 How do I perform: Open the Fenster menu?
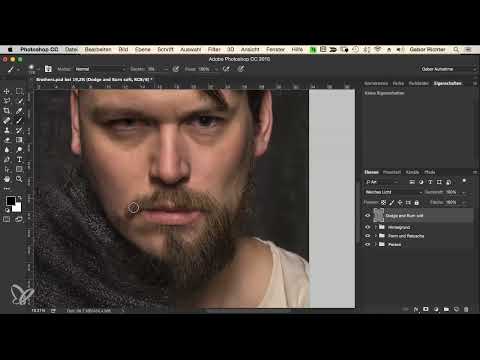point(275,49)
